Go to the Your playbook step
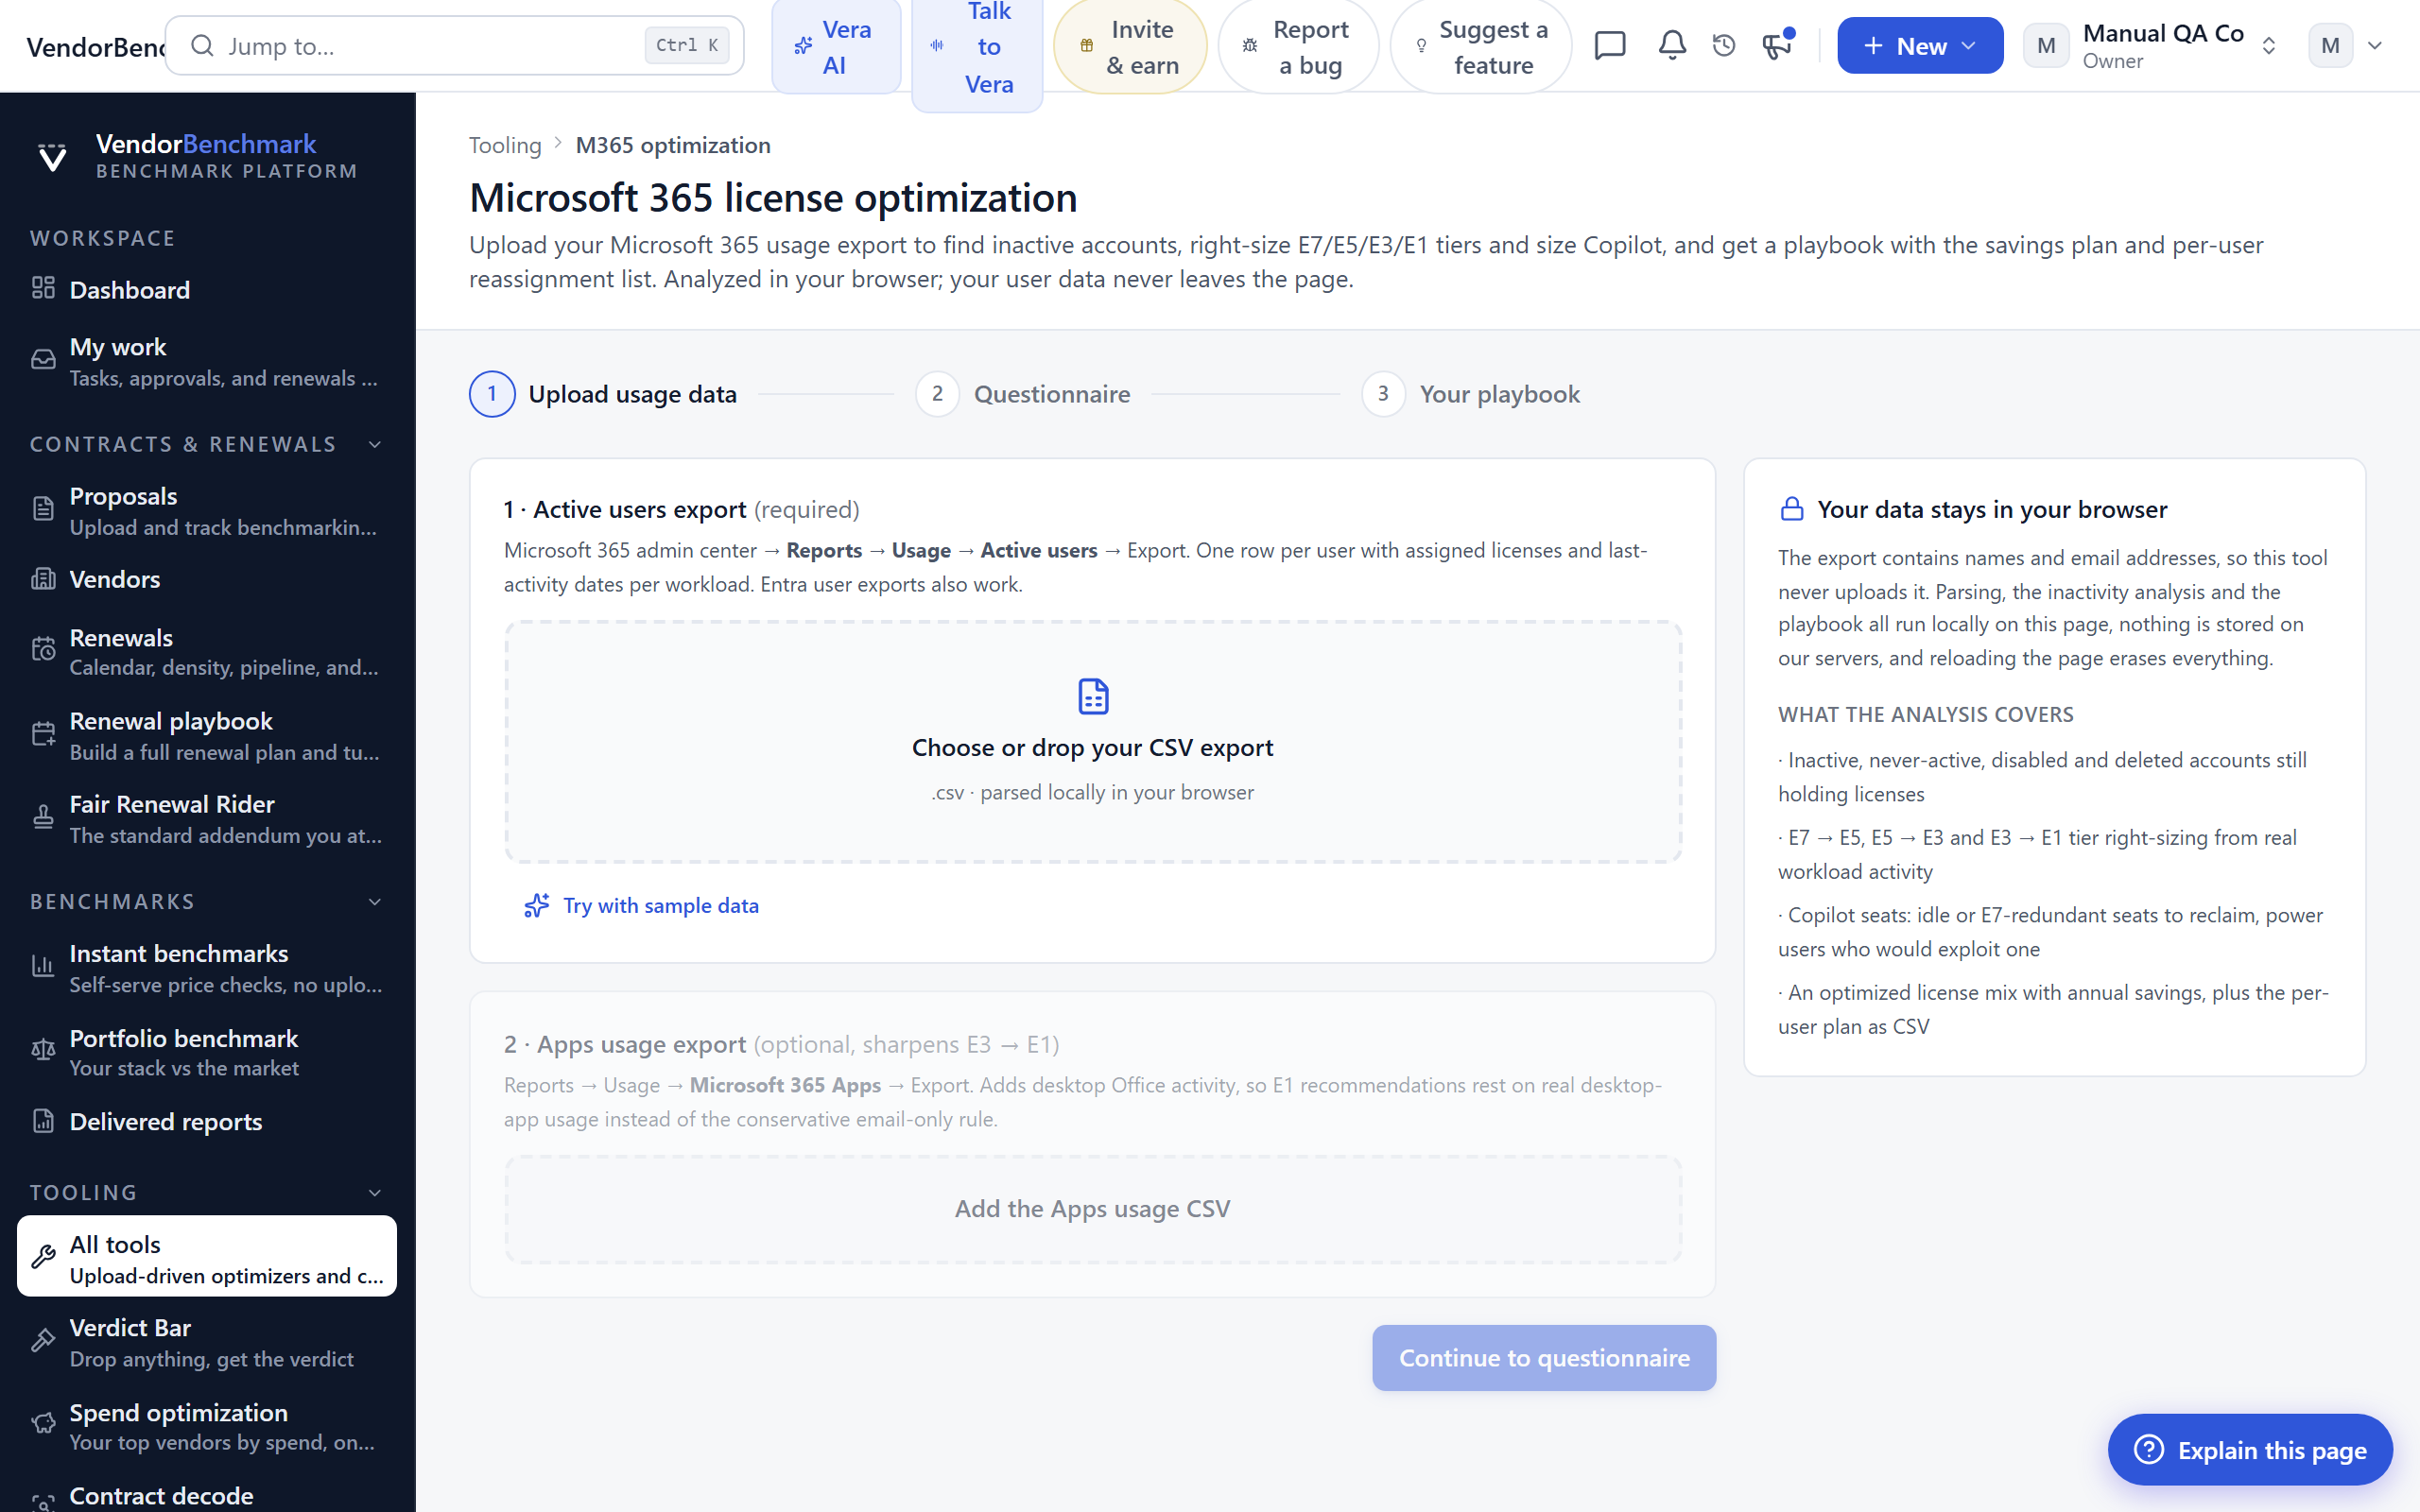Viewport: 2420px width, 1512px height. (1471, 394)
